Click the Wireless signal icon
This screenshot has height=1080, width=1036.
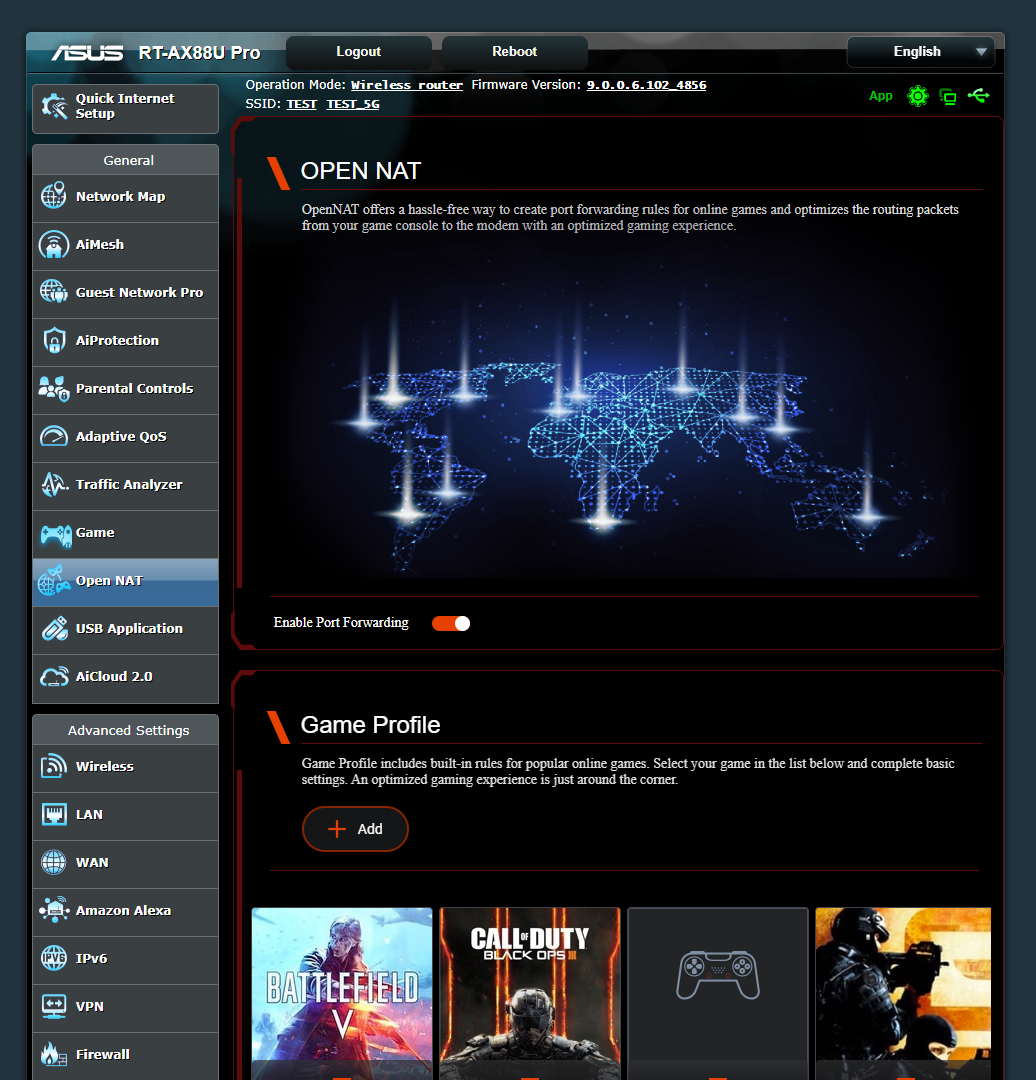click(54, 766)
